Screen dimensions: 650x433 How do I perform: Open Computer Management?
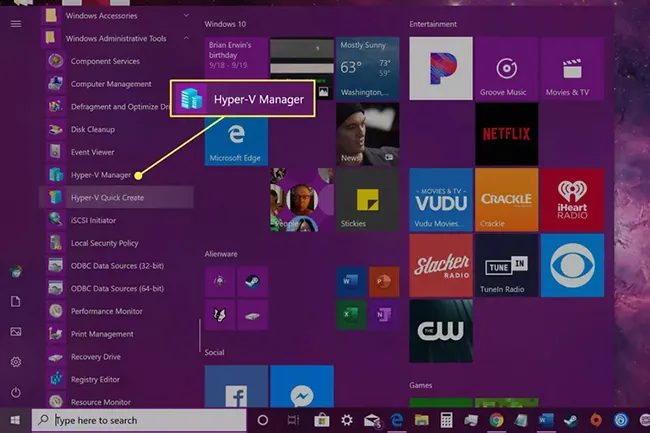116,84
